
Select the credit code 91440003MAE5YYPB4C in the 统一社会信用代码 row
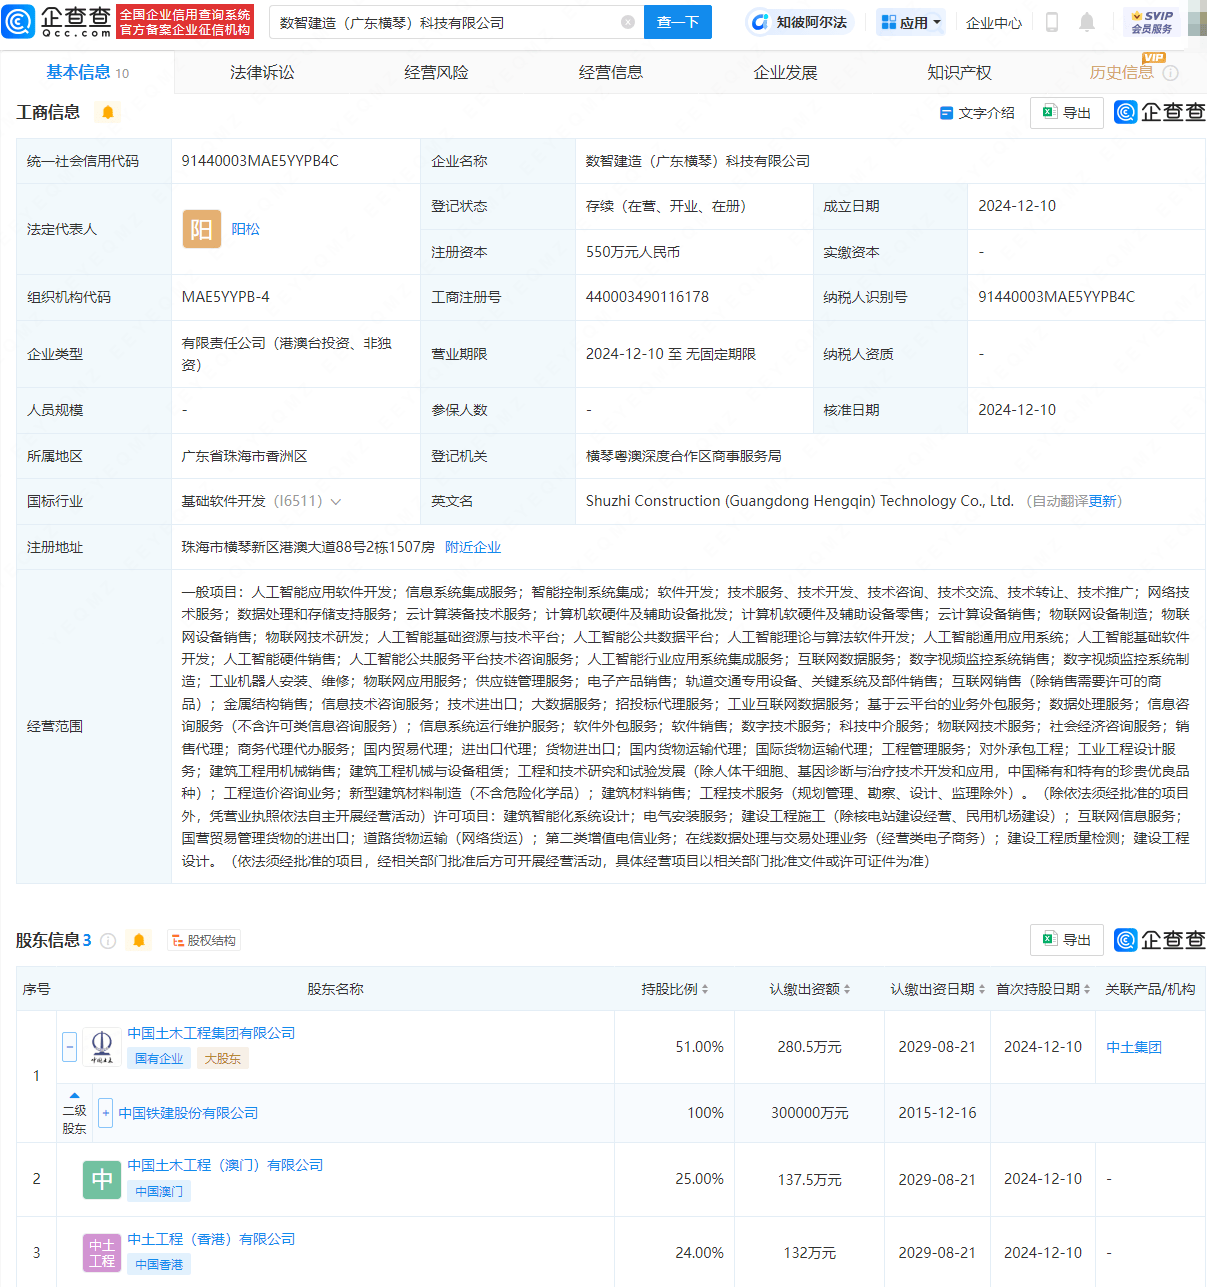(x=259, y=161)
